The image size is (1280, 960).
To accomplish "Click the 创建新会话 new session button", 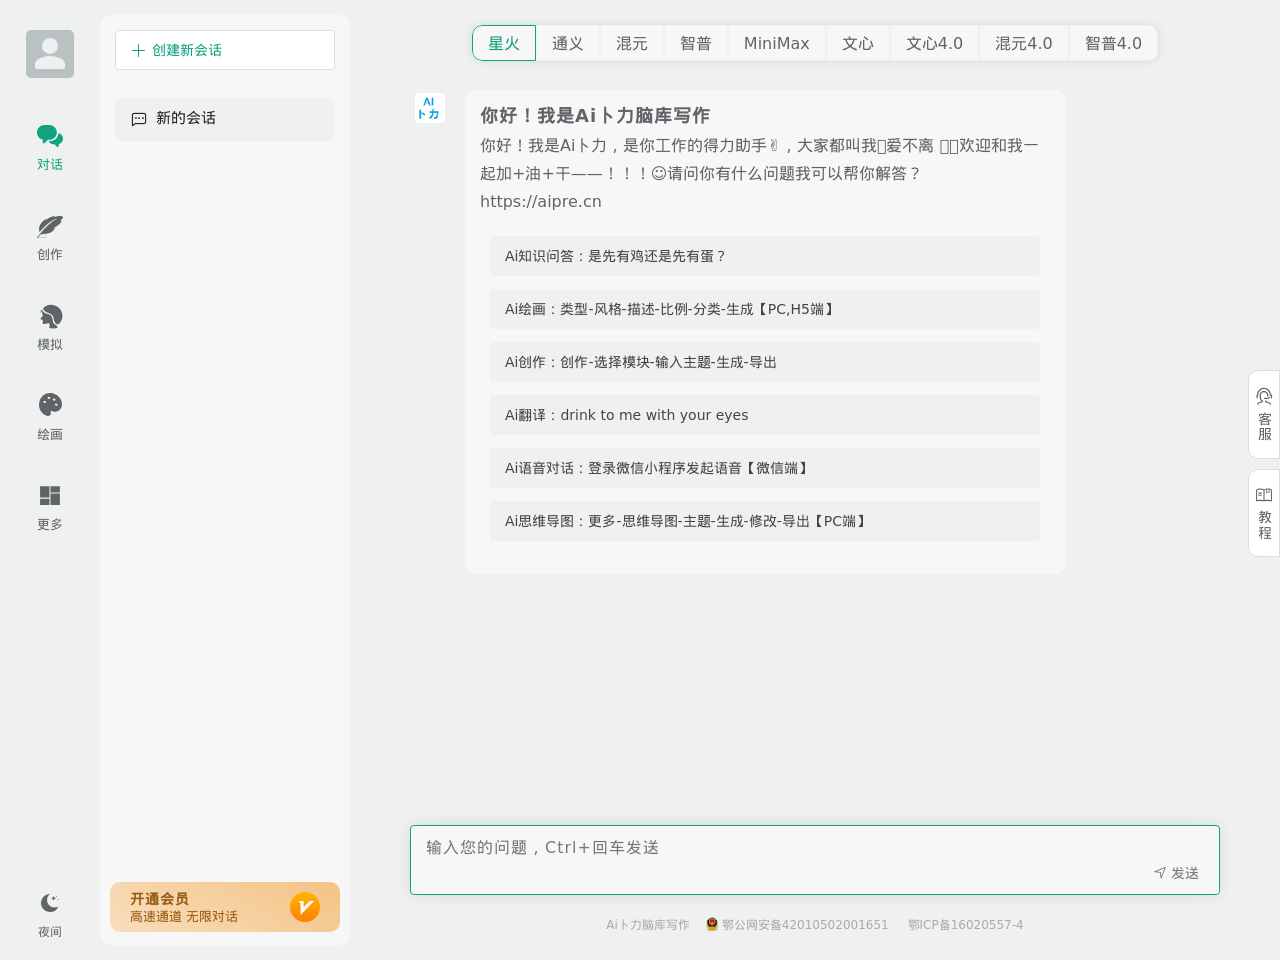I will [x=224, y=48].
